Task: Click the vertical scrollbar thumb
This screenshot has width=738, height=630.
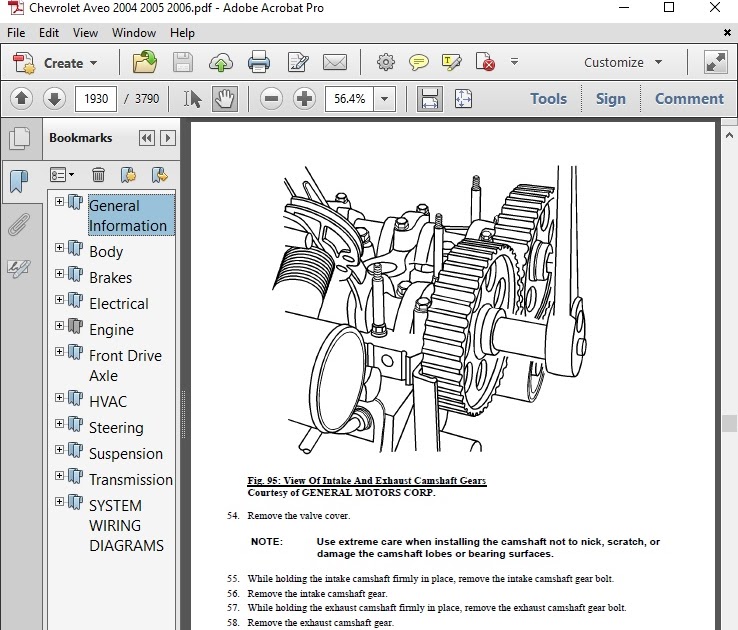Action: coord(729,423)
